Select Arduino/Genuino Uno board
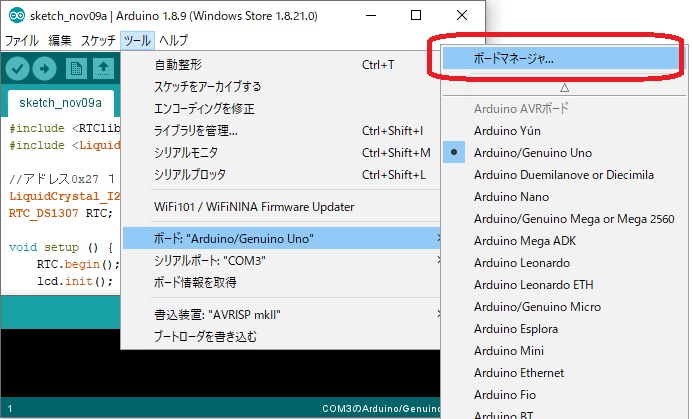Viewport: 692px width, 419px height. click(x=564, y=153)
